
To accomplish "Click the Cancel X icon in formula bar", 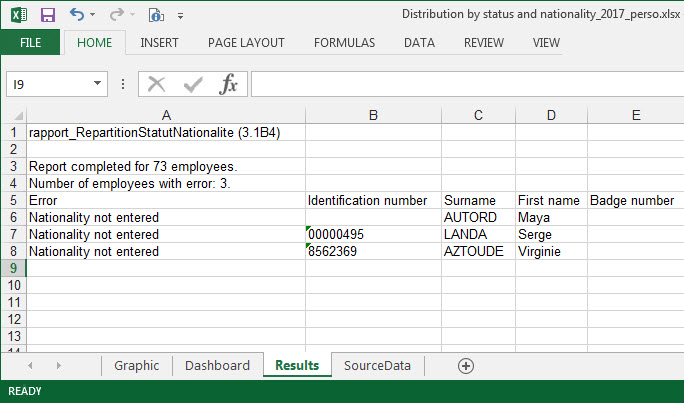I will 156,84.
